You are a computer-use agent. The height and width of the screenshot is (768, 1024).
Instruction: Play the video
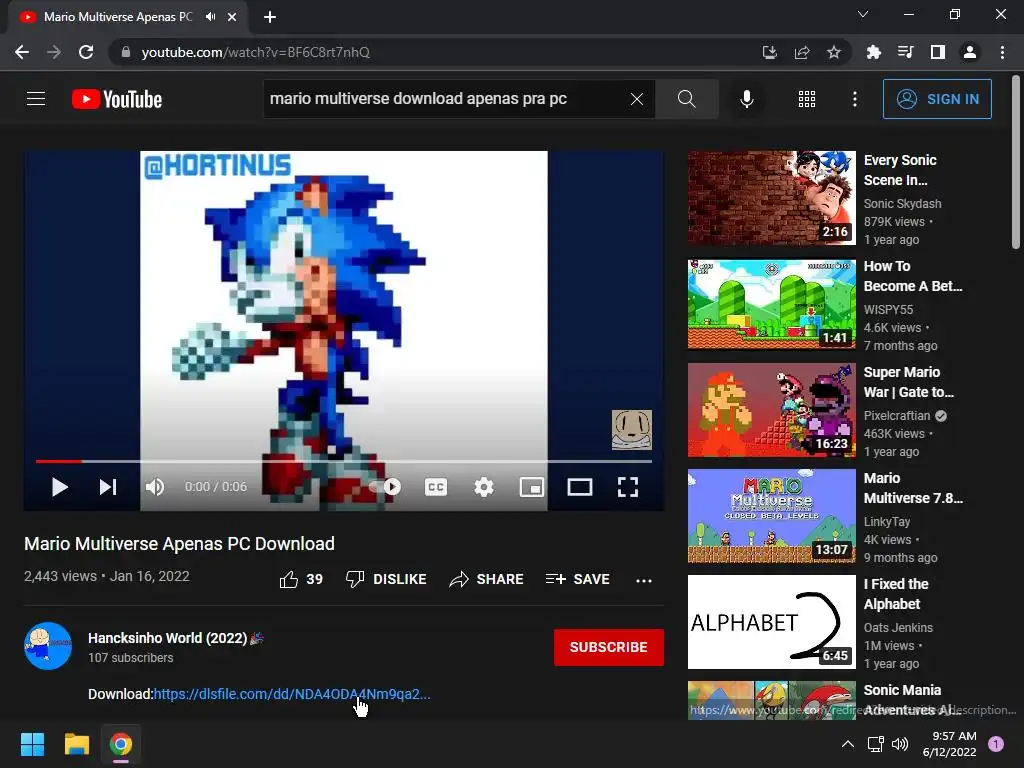pyautogui.click(x=59, y=487)
